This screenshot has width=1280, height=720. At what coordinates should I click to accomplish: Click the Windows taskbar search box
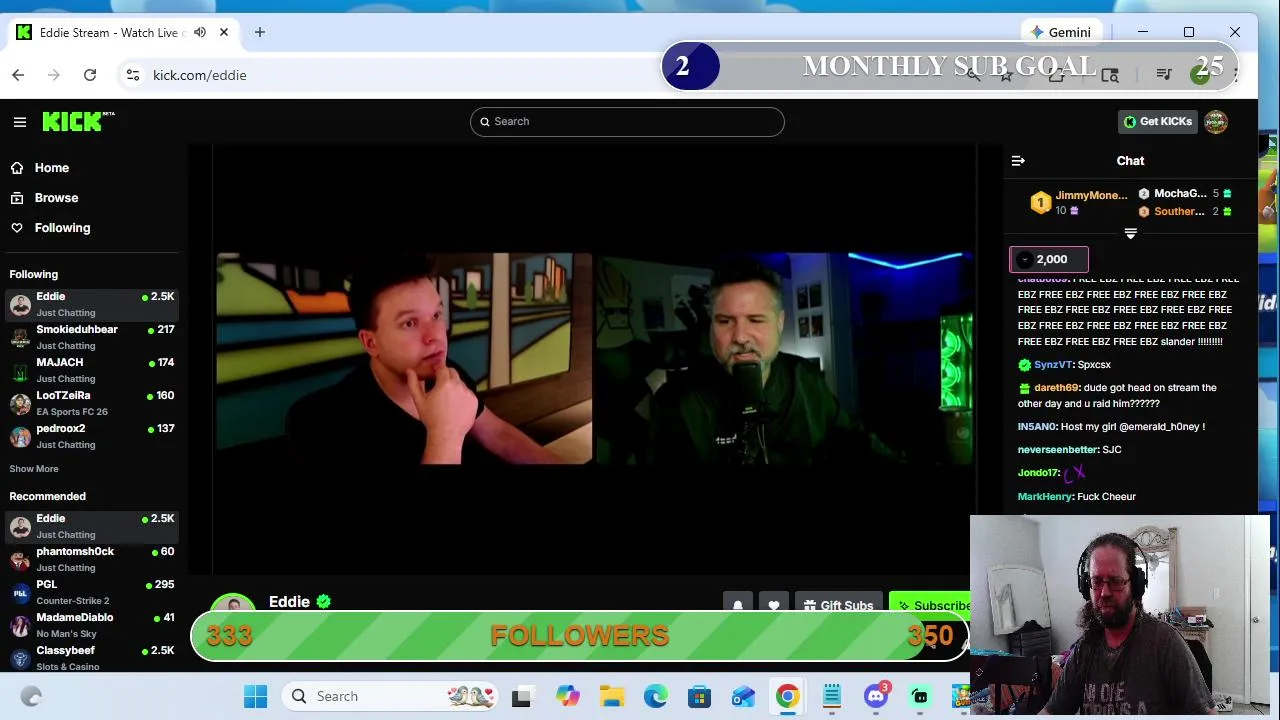pos(390,697)
